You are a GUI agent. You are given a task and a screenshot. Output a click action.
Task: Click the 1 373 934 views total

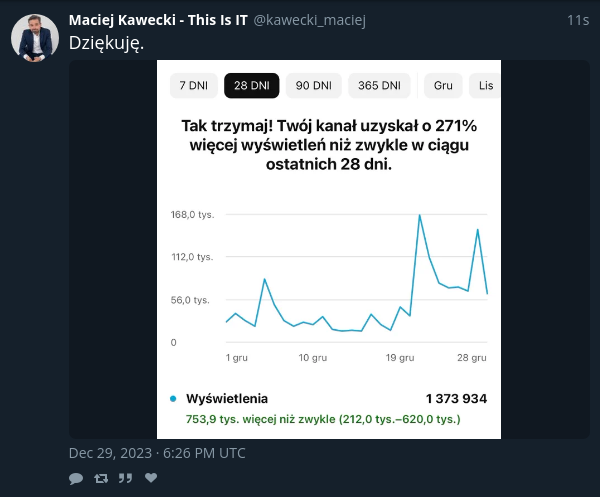(x=456, y=399)
